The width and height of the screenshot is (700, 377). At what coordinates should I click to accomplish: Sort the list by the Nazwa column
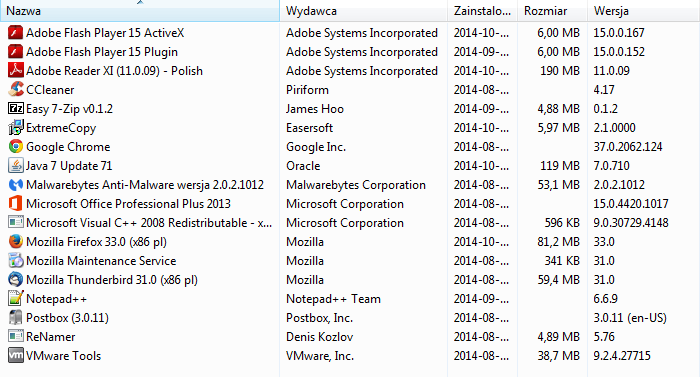[x=140, y=11]
